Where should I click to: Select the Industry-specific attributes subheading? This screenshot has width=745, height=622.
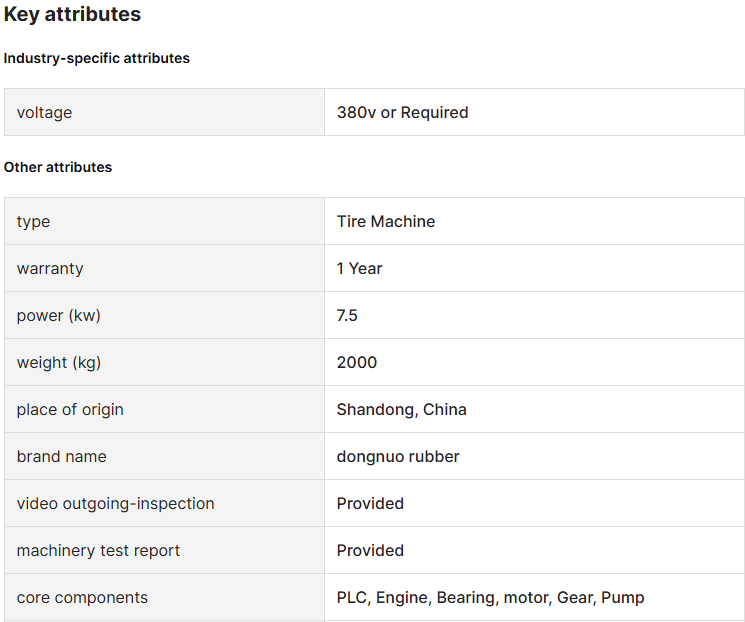pos(96,58)
